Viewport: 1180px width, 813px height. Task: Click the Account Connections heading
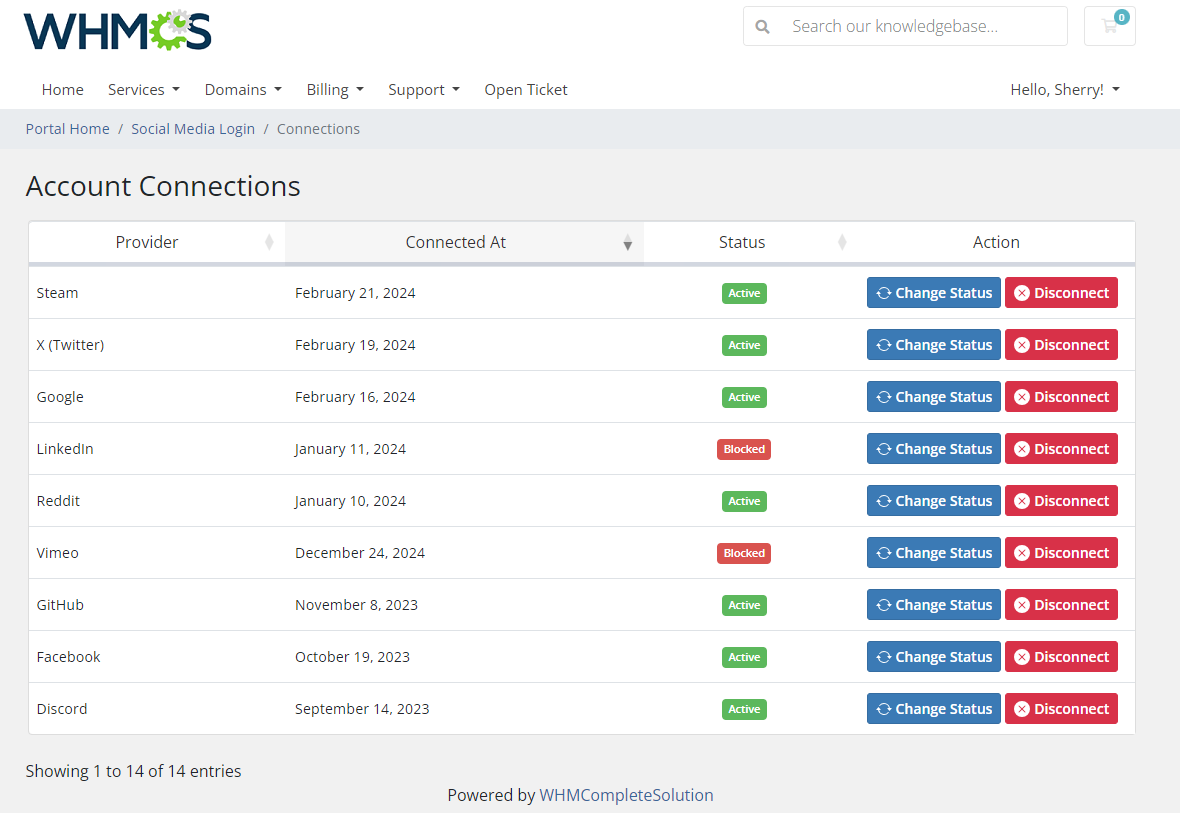163,186
